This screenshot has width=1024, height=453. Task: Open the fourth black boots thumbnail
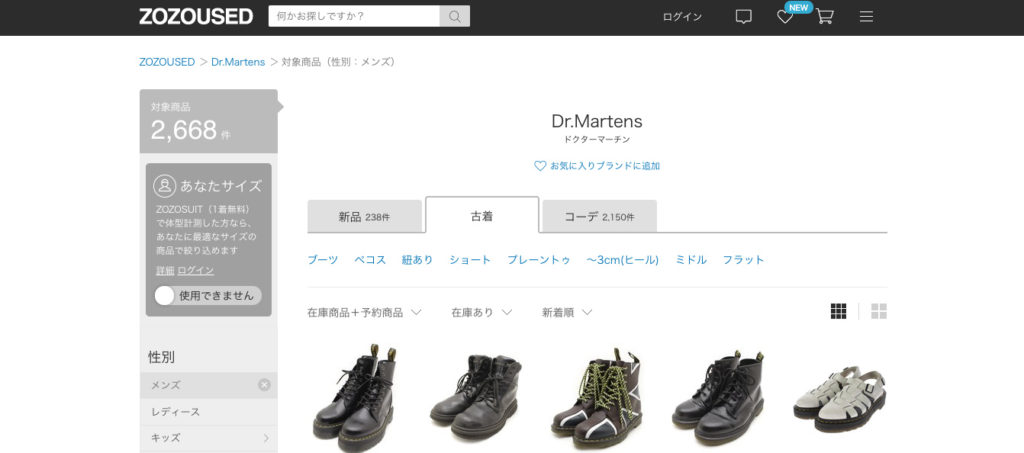pos(718,398)
